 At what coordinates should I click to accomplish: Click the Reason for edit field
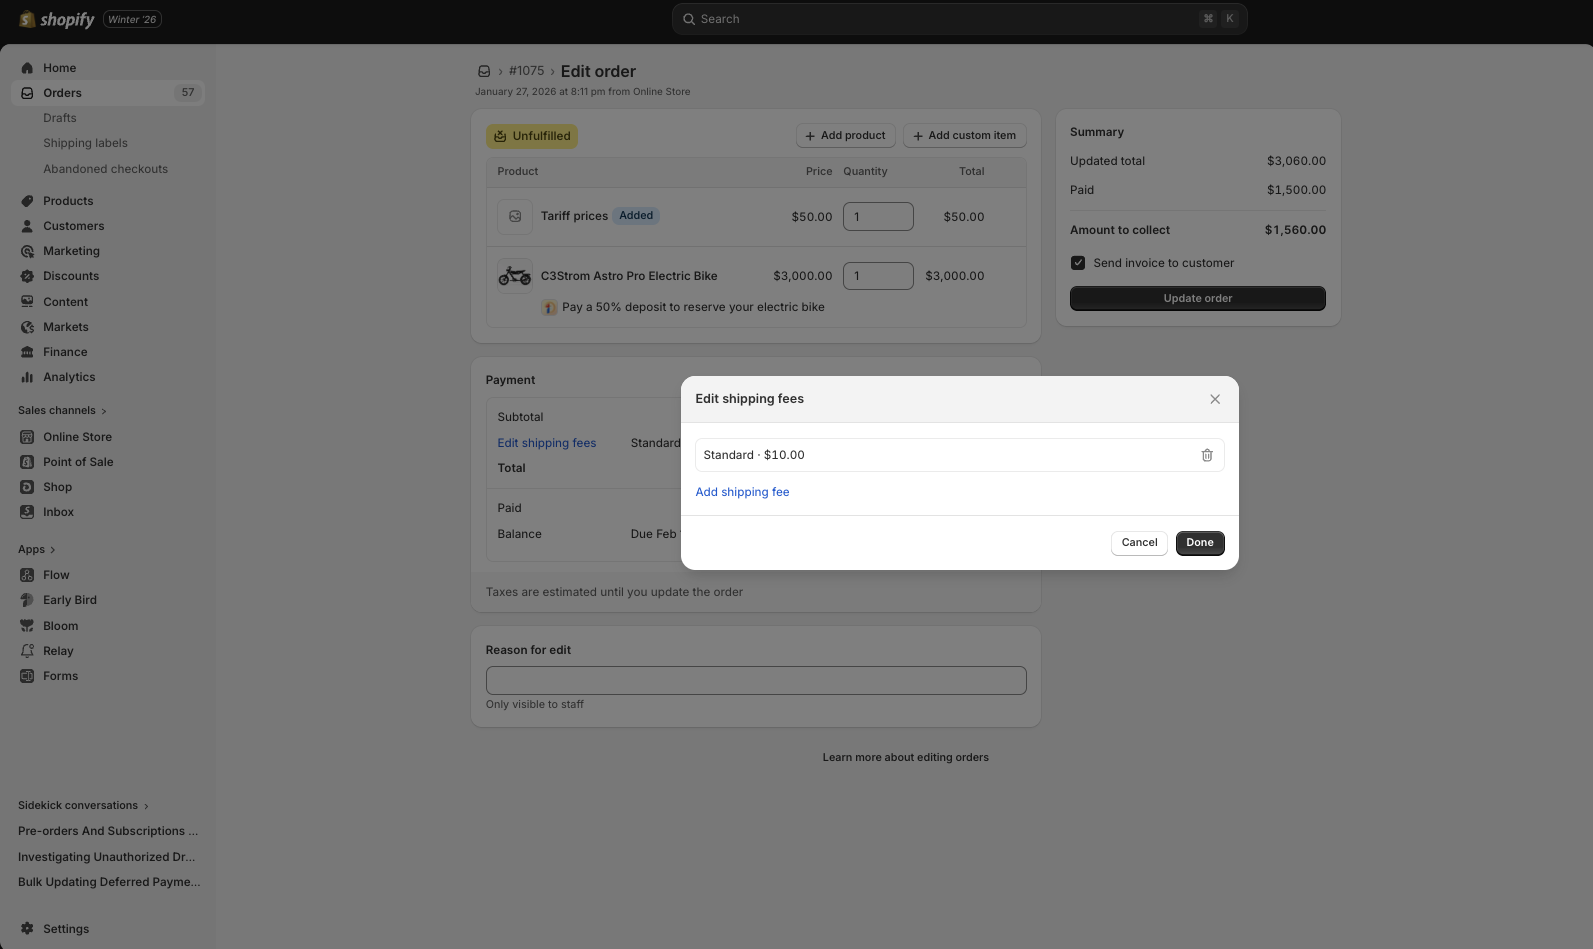point(756,681)
